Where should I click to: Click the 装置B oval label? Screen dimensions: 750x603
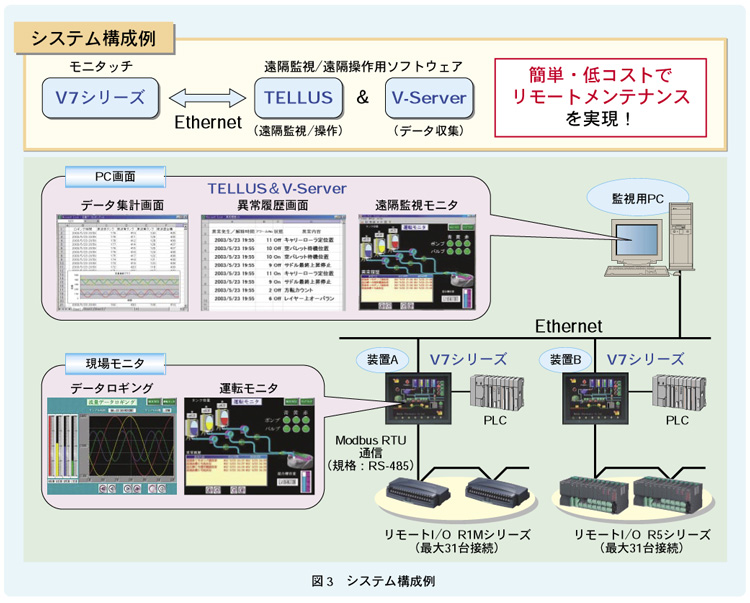(565, 360)
